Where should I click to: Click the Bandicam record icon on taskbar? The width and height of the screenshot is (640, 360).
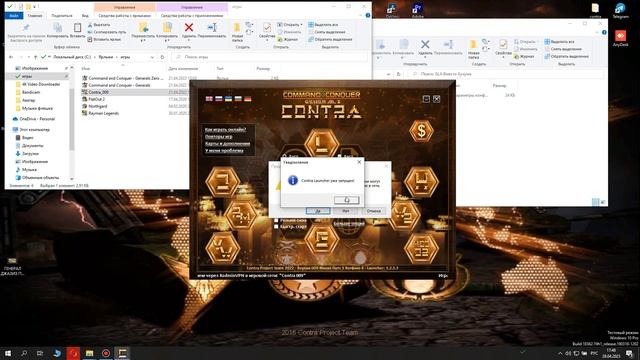(106, 353)
